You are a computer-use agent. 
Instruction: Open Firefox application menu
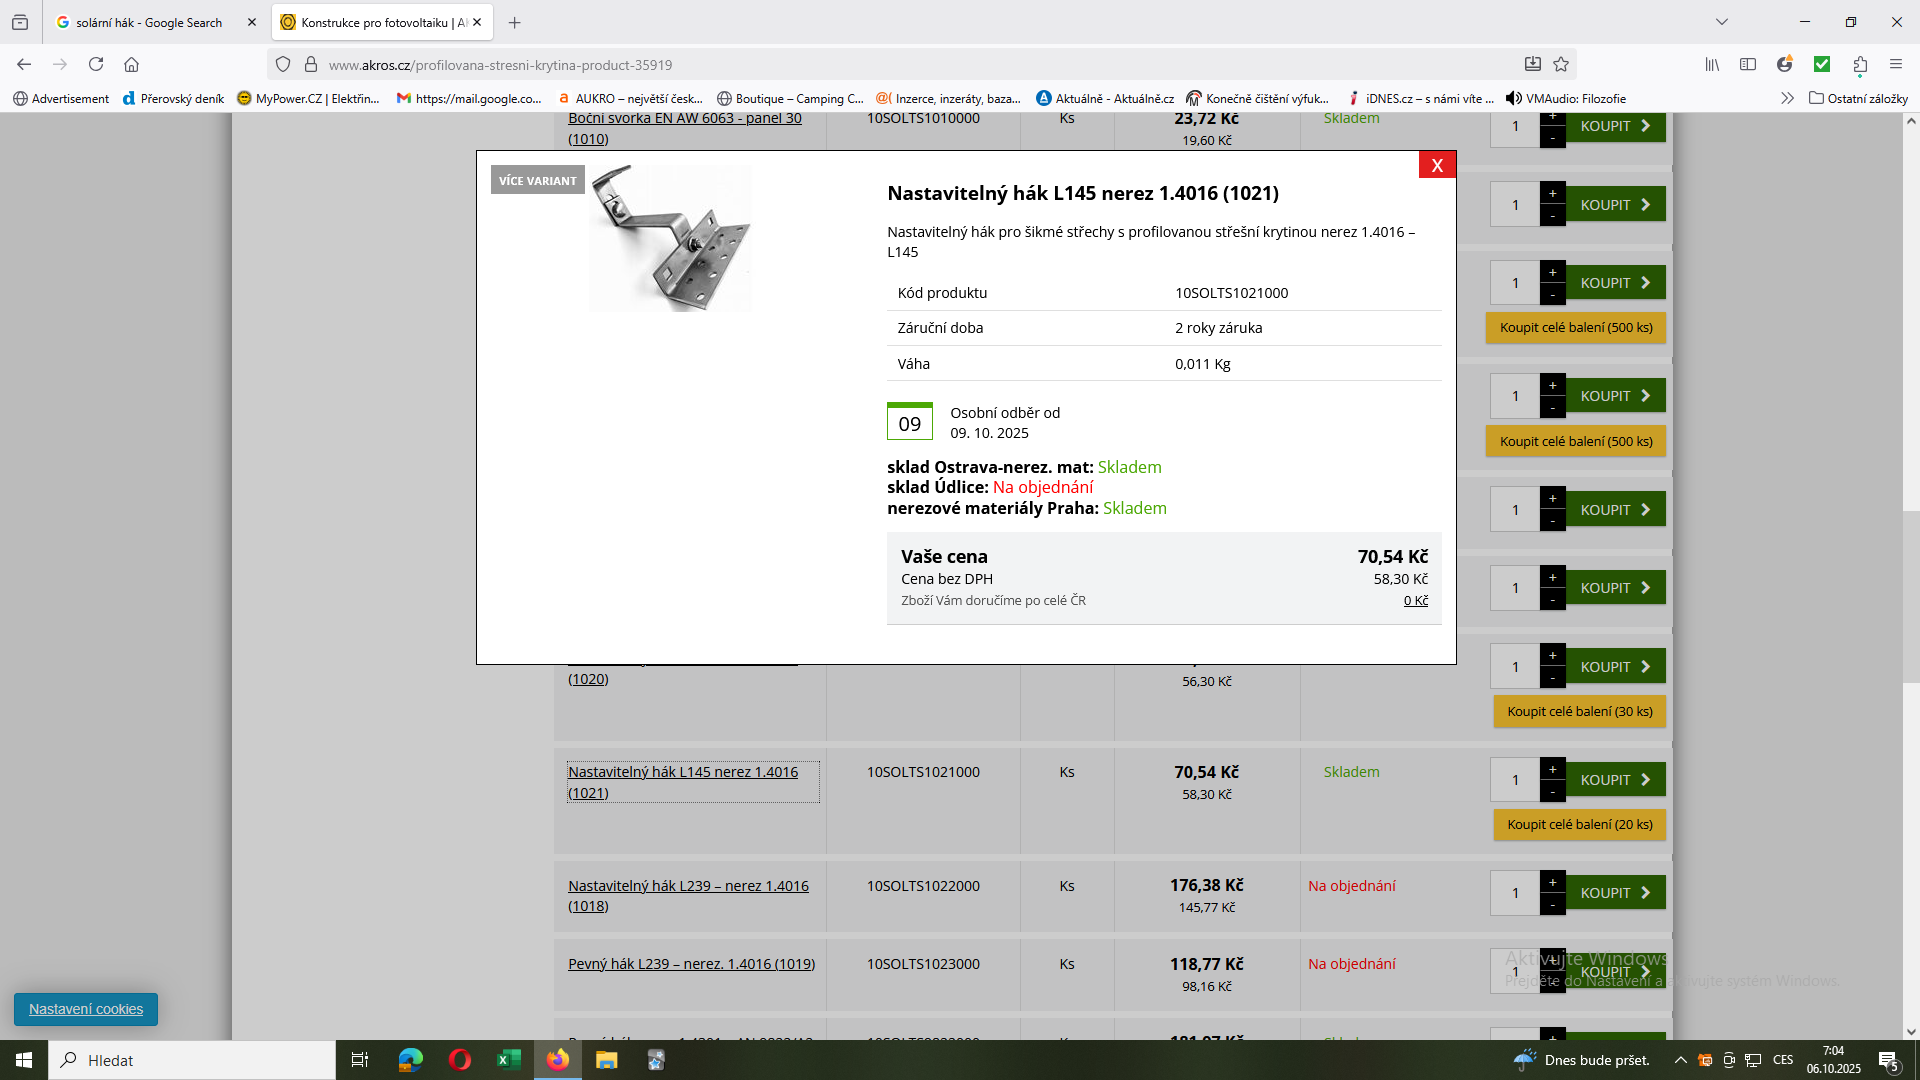click(x=1895, y=64)
